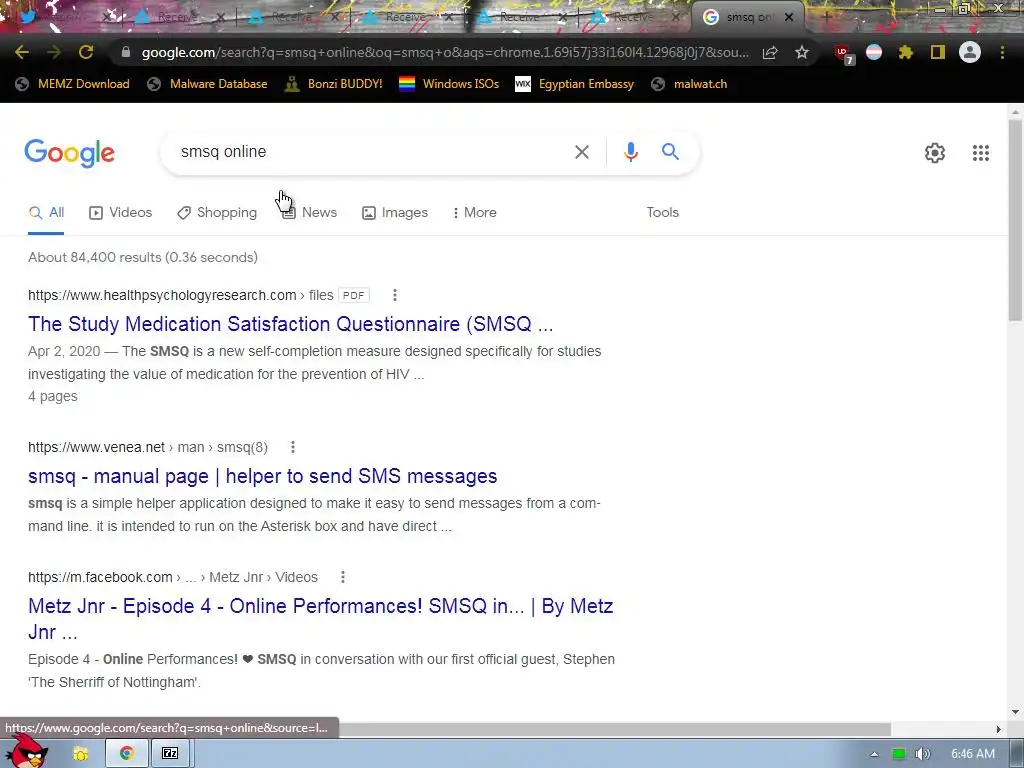The height and width of the screenshot is (768, 1024).
Task: Click the green network tray icon
Action: [899, 754]
